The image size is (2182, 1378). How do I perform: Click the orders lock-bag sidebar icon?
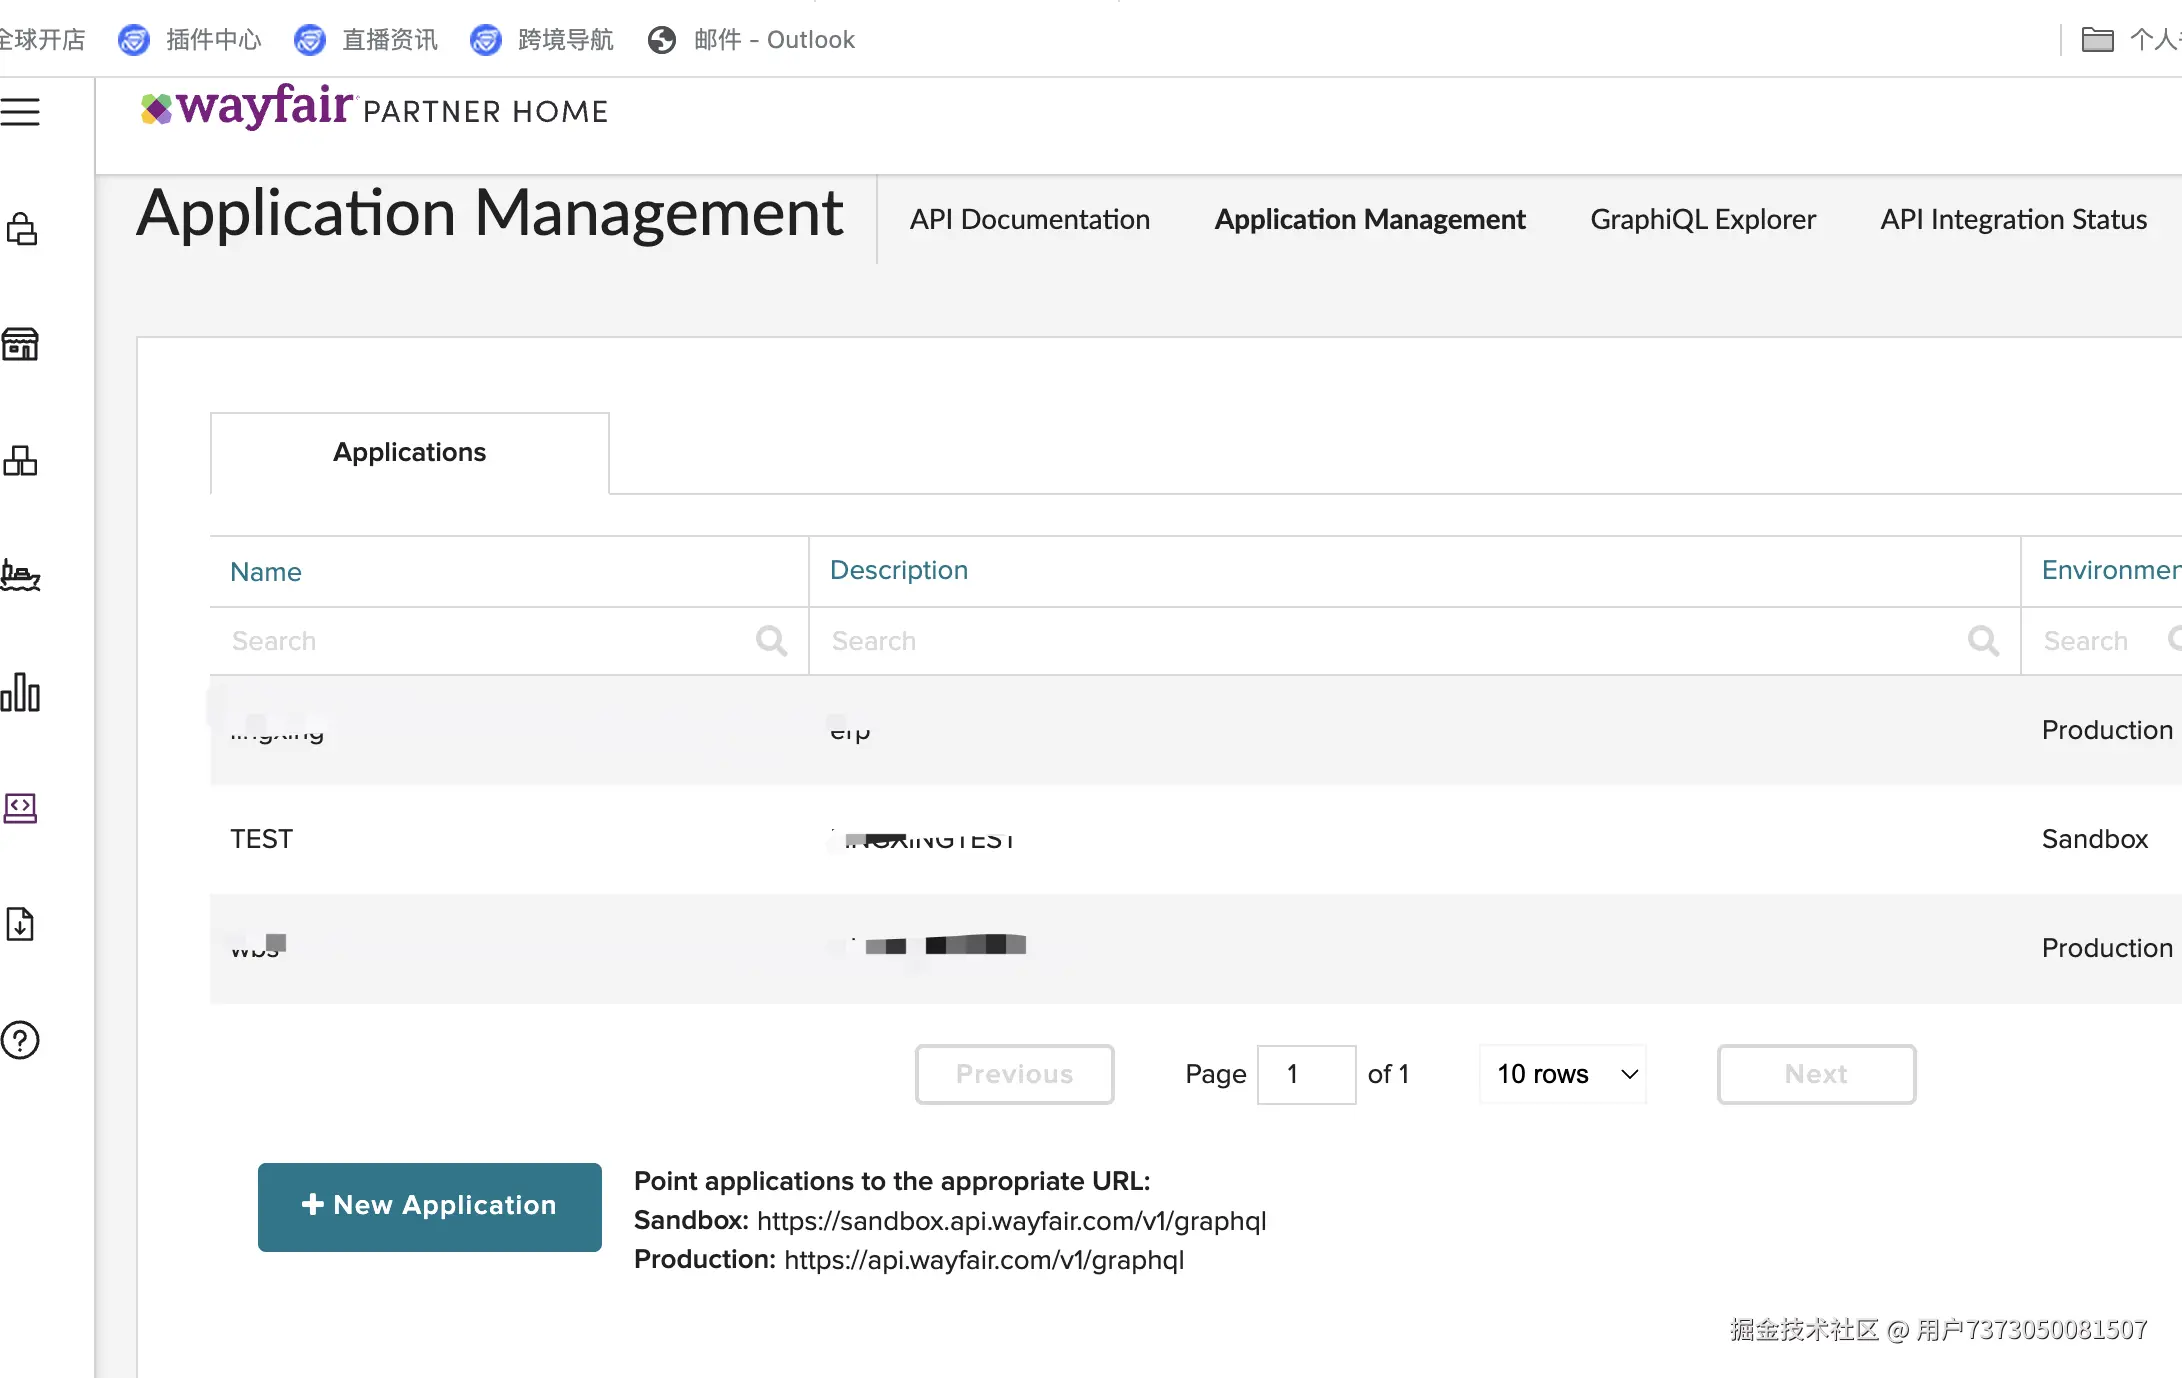[x=21, y=229]
